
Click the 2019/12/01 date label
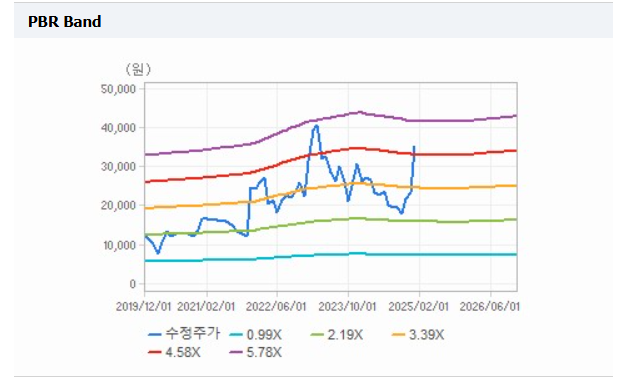[x=143, y=307]
